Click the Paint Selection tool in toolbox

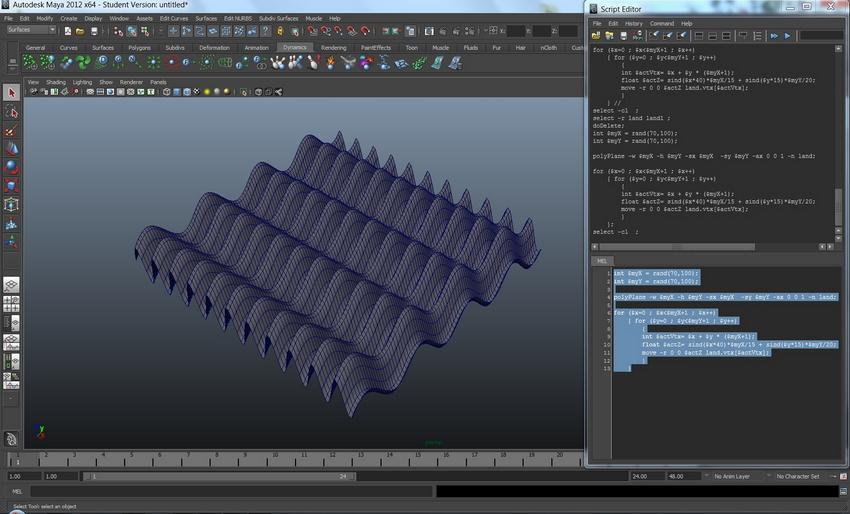click(11, 131)
